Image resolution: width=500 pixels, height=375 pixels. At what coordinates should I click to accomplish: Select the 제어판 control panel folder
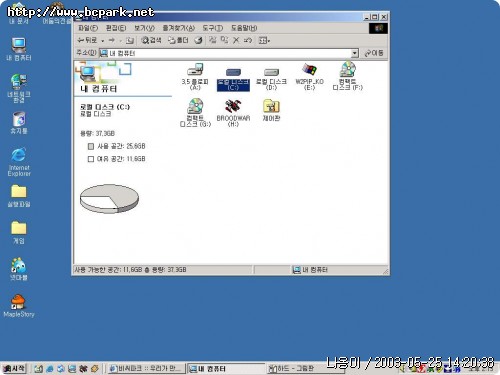(x=271, y=110)
